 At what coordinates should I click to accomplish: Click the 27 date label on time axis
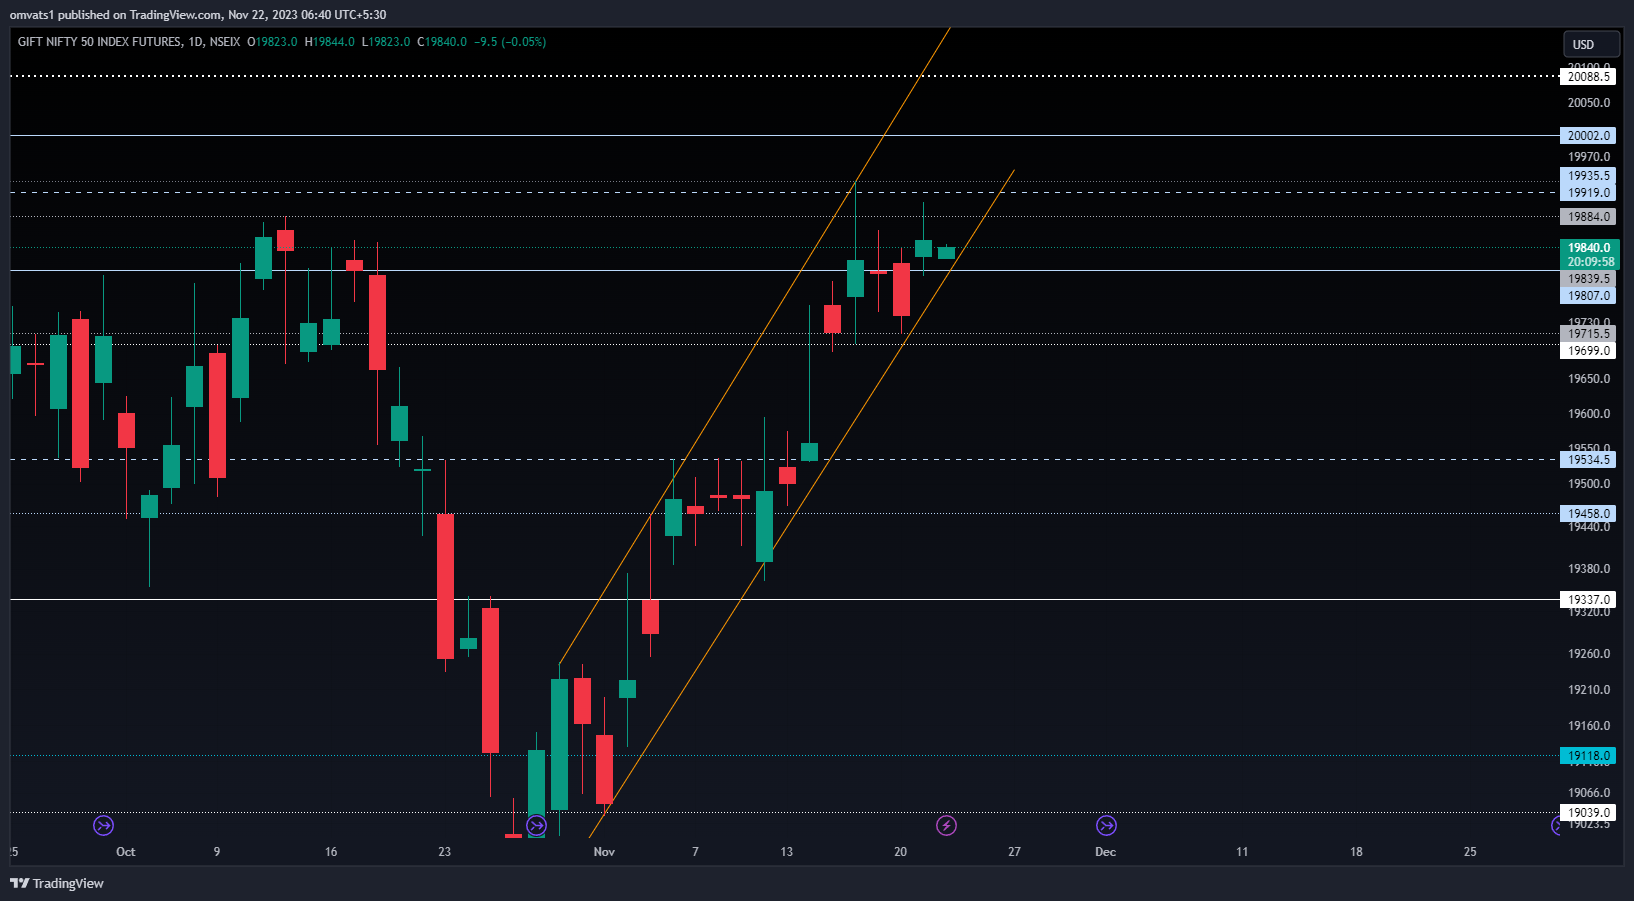pos(1014,852)
